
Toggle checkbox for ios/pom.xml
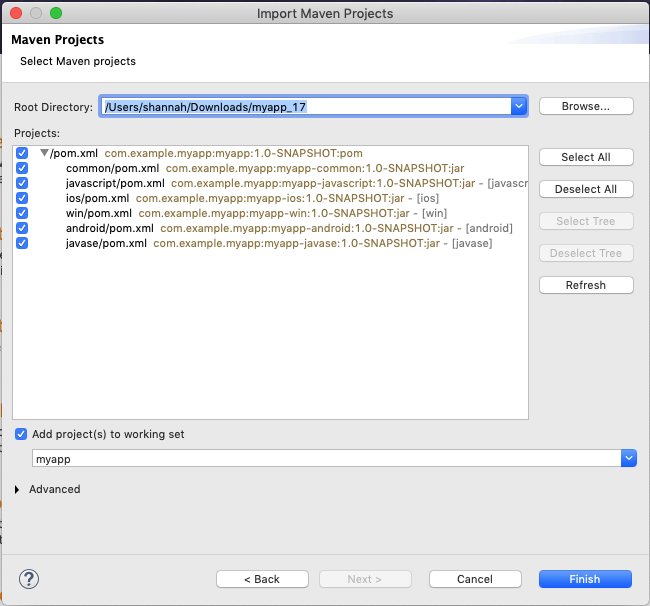point(22,198)
